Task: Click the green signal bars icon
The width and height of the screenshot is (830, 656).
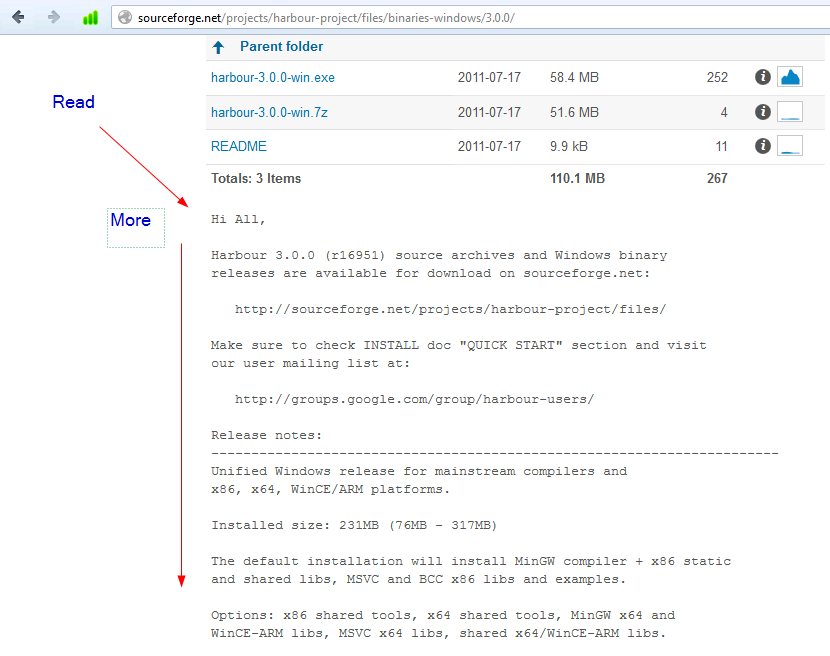Action: (91, 18)
